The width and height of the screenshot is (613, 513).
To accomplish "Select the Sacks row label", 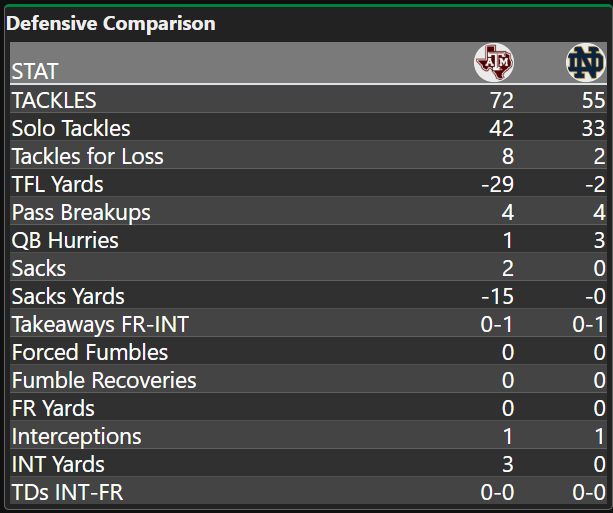I will pyautogui.click(x=39, y=268).
